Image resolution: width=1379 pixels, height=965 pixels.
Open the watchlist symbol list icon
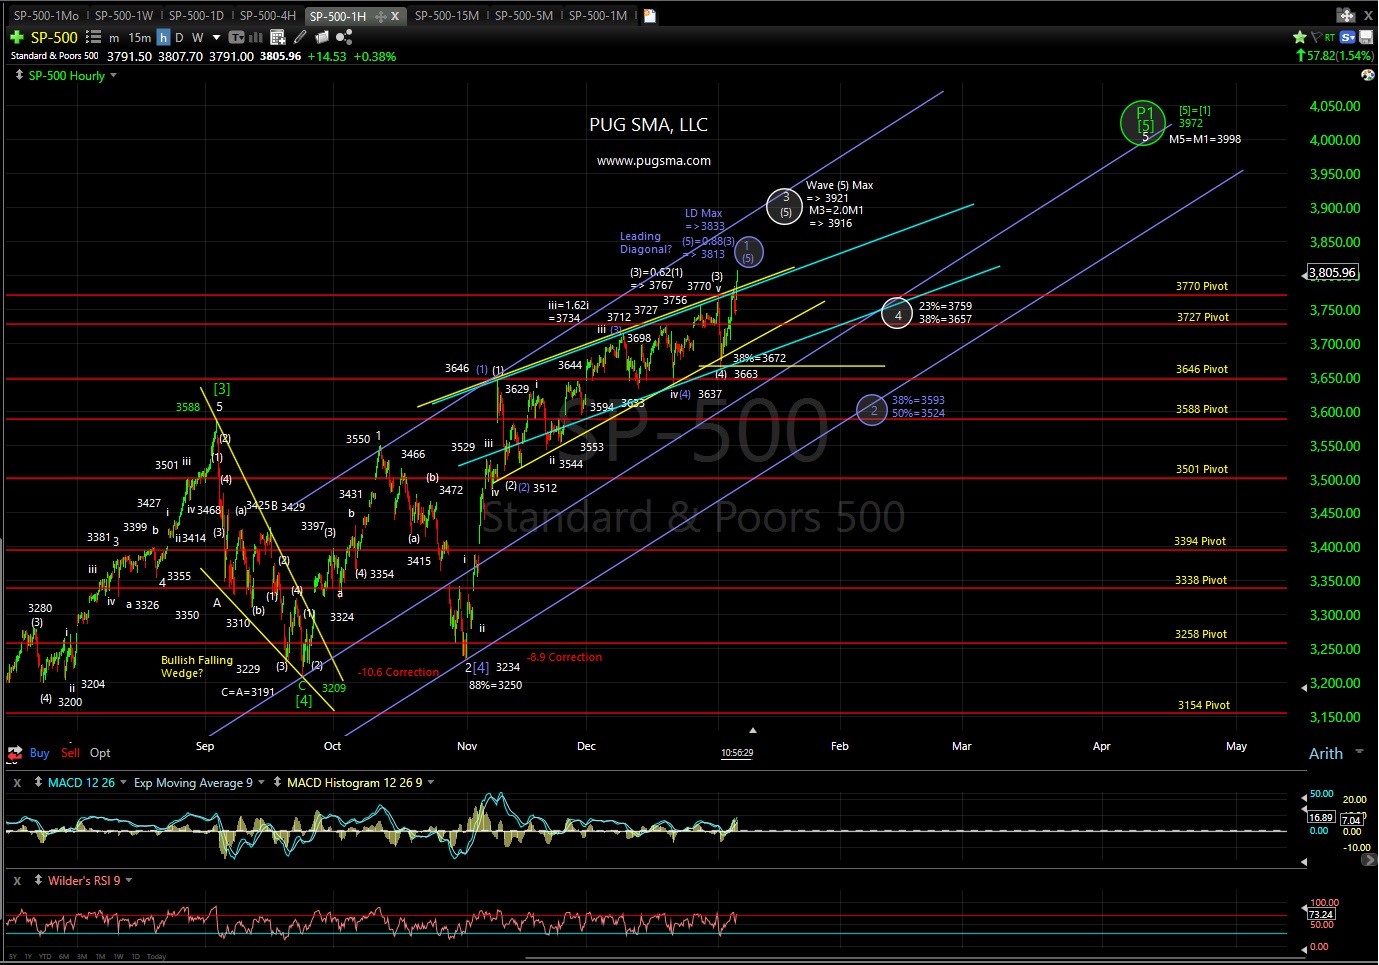(x=93, y=37)
